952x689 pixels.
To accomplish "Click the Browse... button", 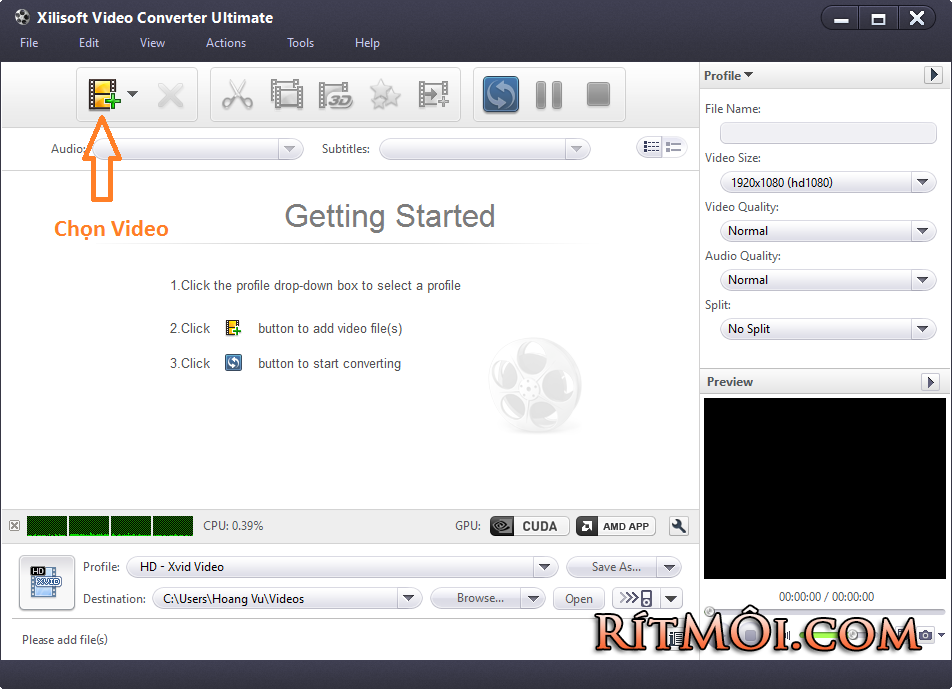I will coord(476,599).
